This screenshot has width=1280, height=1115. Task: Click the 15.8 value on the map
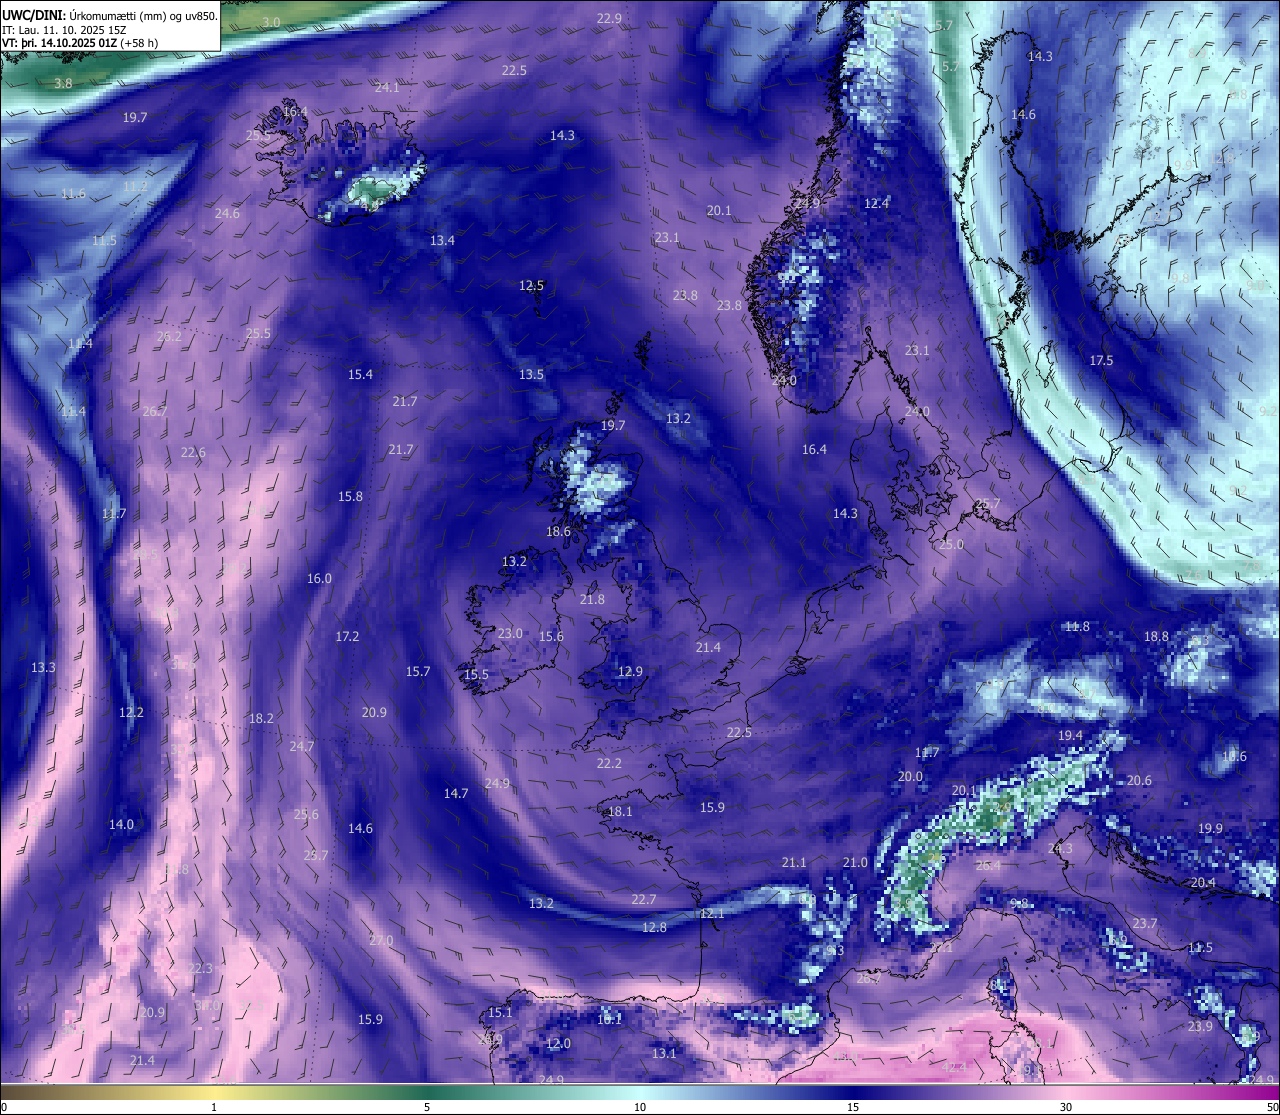350,496
